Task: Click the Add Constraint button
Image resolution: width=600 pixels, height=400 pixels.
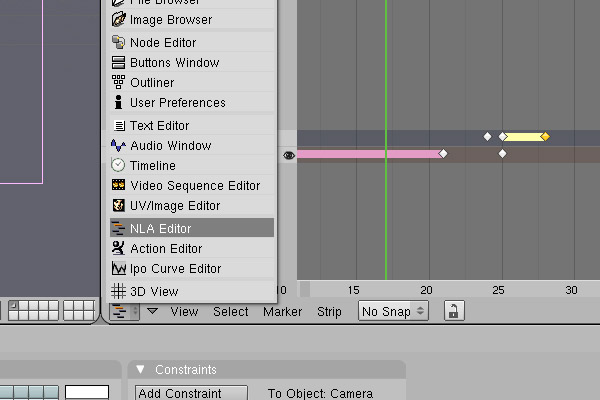Action: 191,393
